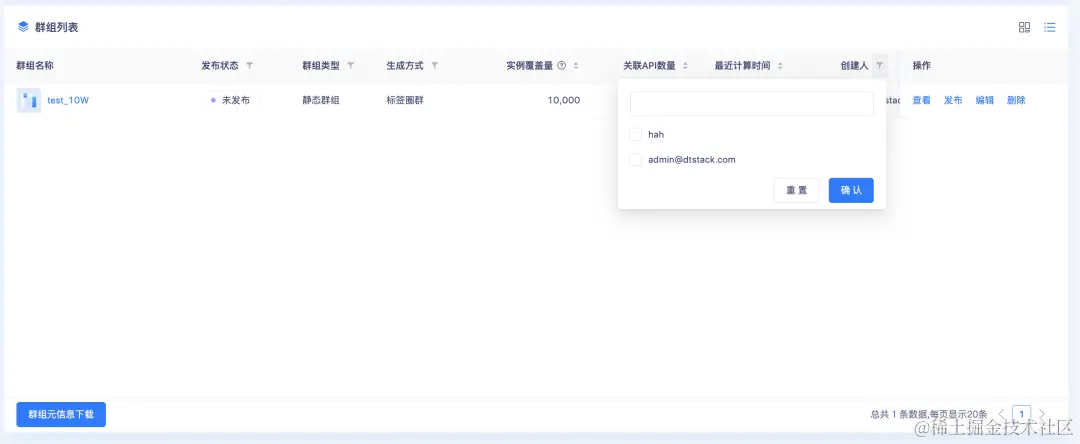Delete the test_10W group via 删除
The width and height of the screenshot is (1080, 444).
1016,101
